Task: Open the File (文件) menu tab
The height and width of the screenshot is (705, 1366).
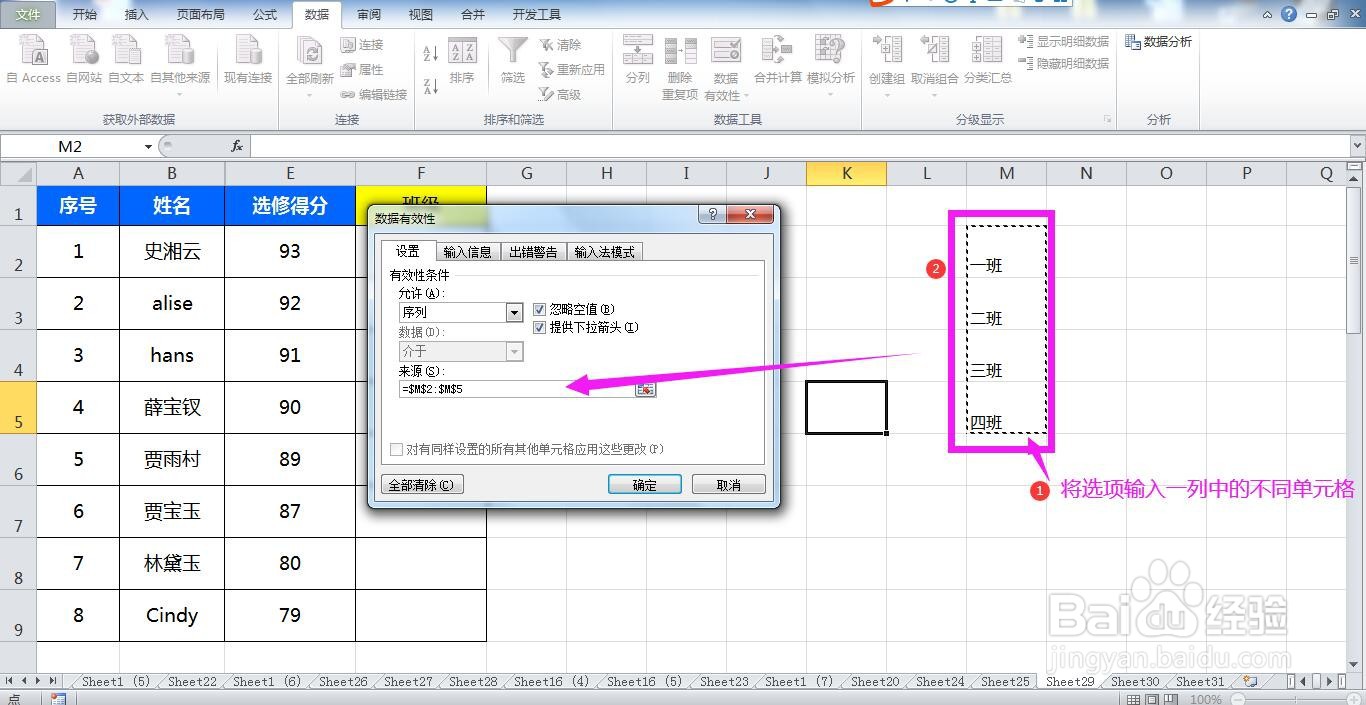Action: (29, 15)
